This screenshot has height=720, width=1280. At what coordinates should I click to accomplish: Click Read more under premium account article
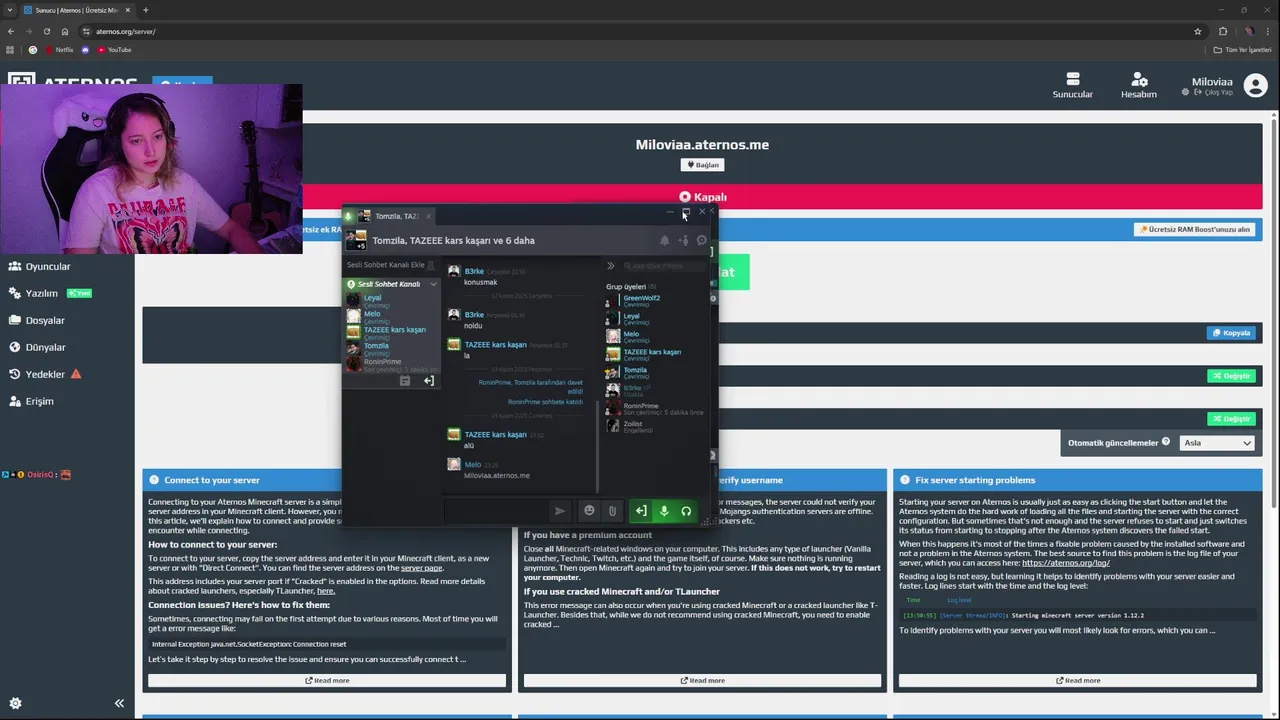(702, 681)
